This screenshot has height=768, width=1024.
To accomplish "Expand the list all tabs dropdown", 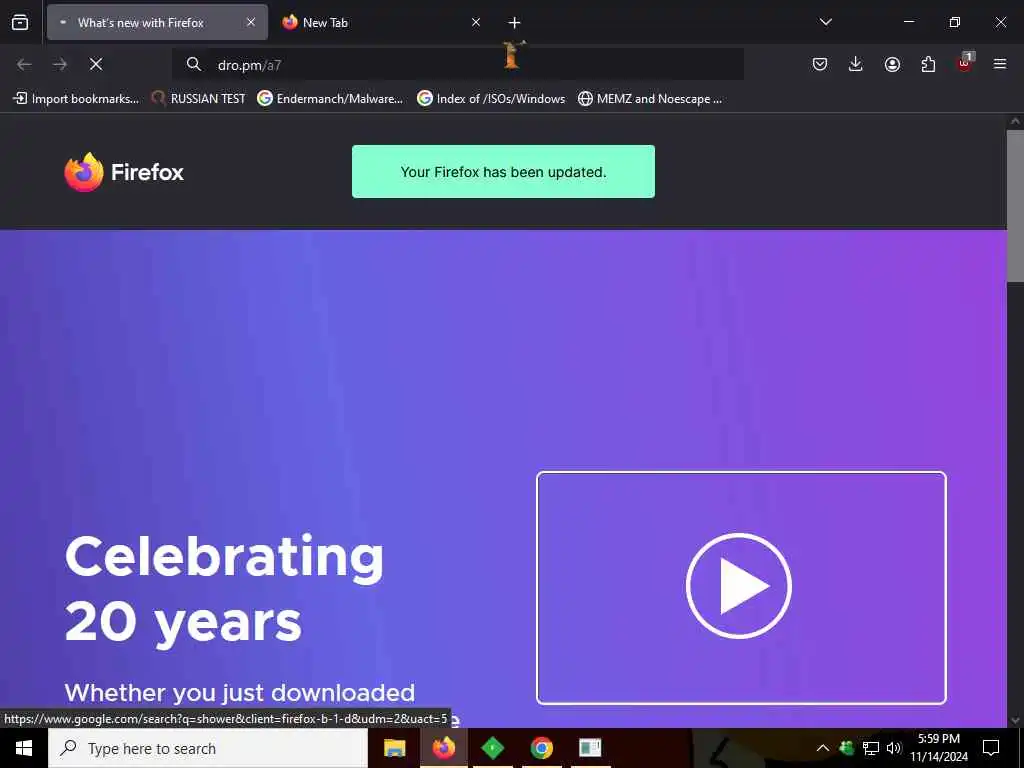I will pyautogui.click(x=825, y=22).
